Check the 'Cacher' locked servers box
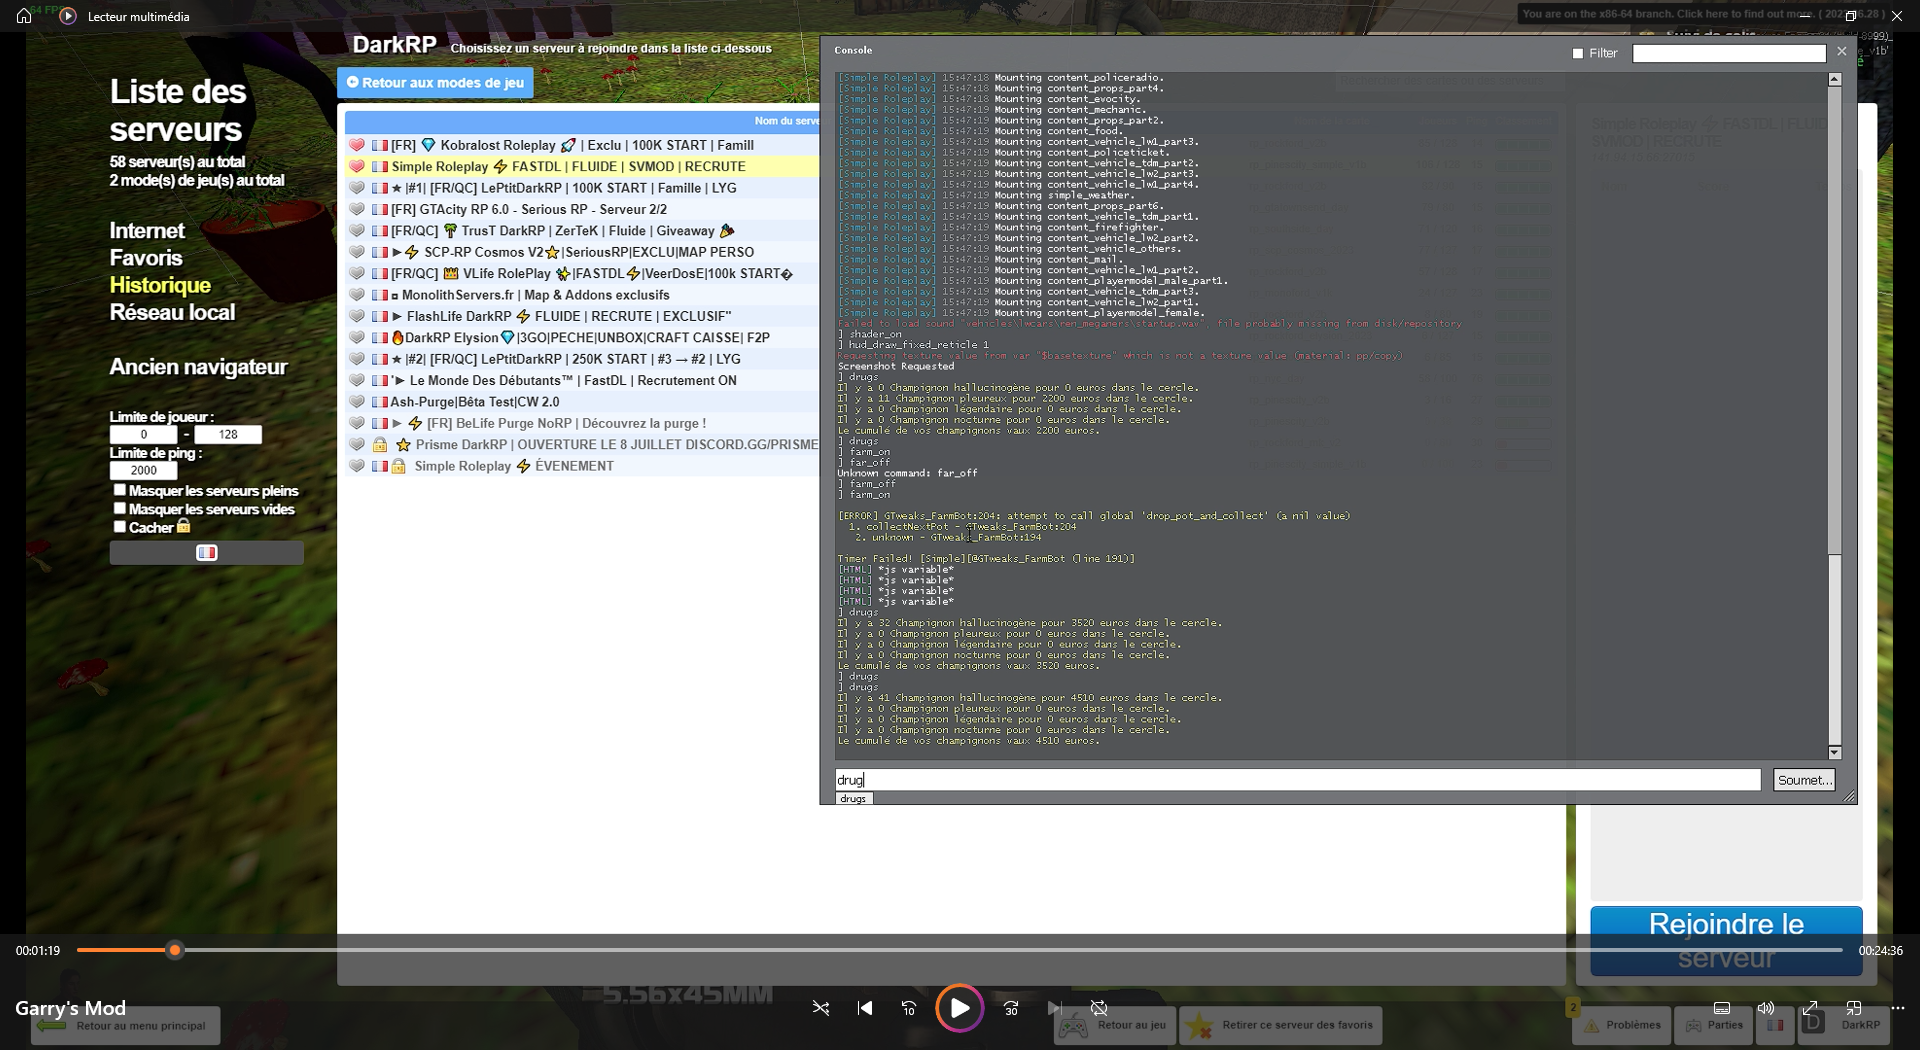Image resolution: width=1920 pixels, height=1050 pixels. (120, 526)
